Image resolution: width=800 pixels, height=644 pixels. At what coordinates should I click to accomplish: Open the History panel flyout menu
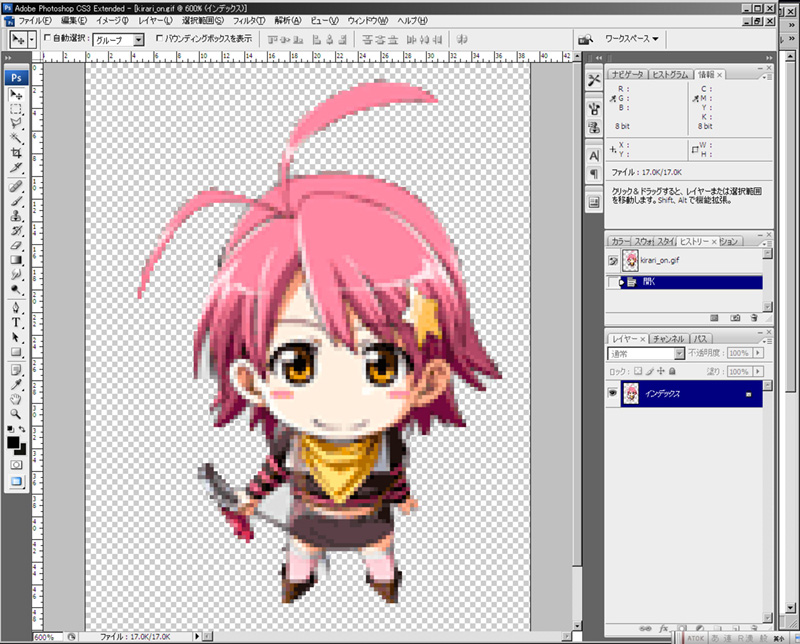click(768, 242)
